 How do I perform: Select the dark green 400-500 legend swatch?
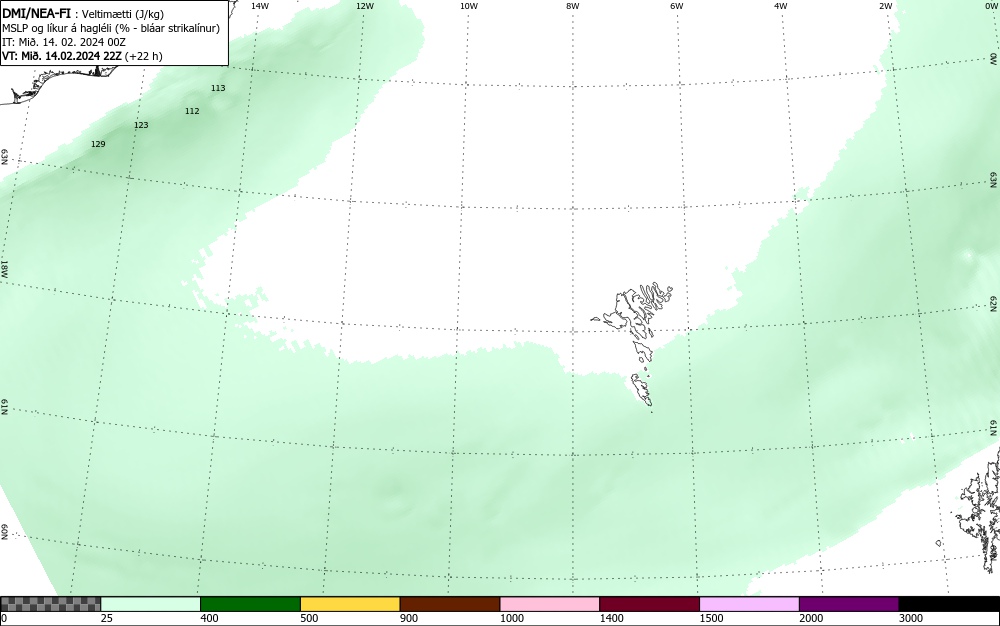pos(250,604)
